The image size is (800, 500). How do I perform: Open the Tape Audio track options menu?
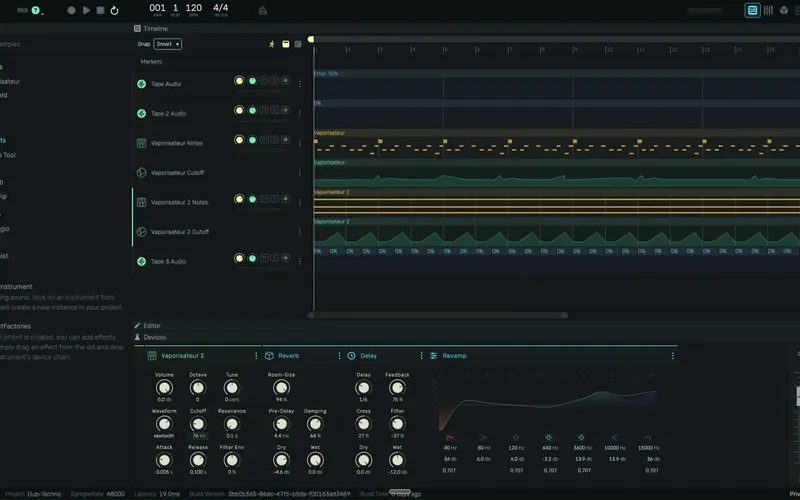pyautogui.click(x=299, y=84)
